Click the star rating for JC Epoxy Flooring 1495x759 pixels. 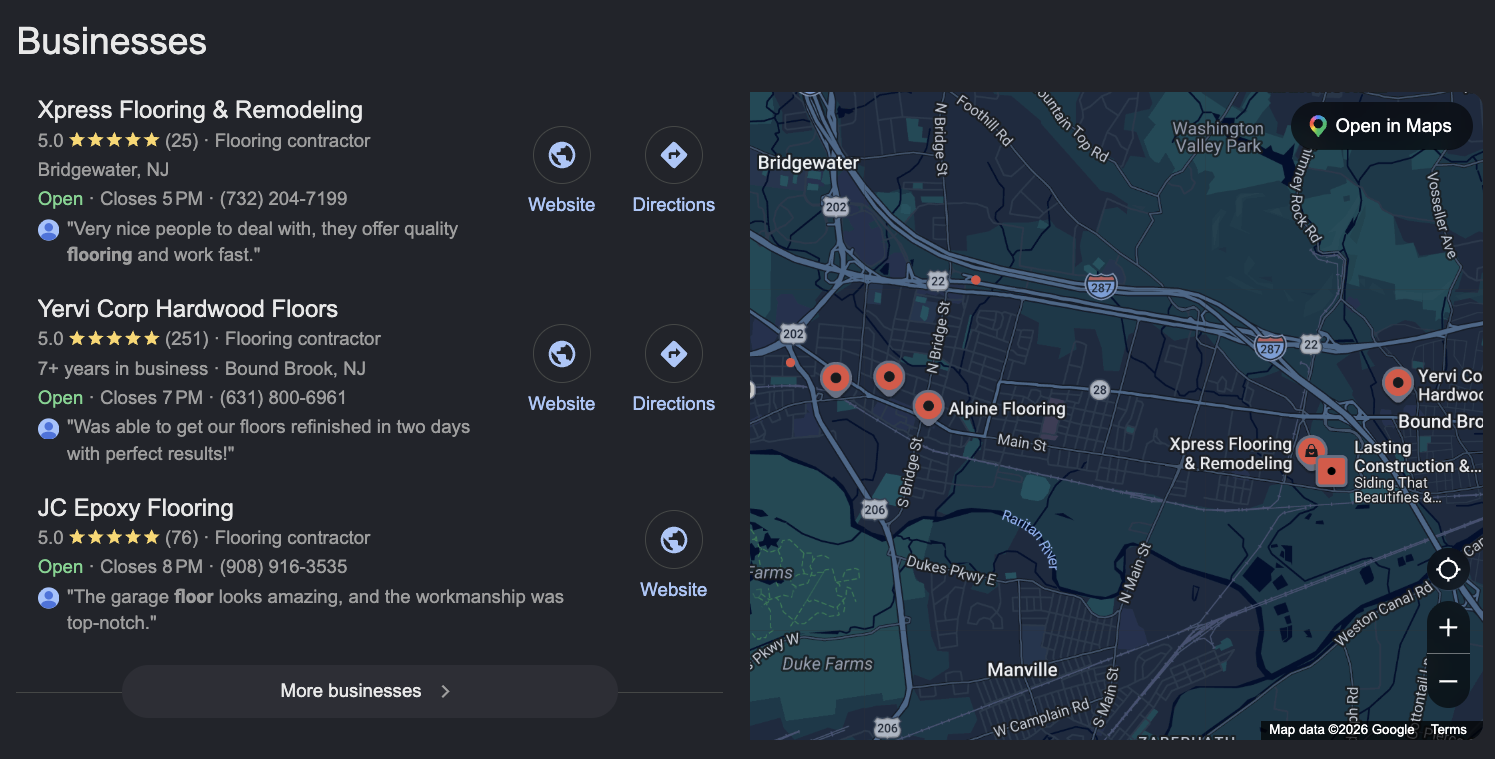tap(113, 538)
